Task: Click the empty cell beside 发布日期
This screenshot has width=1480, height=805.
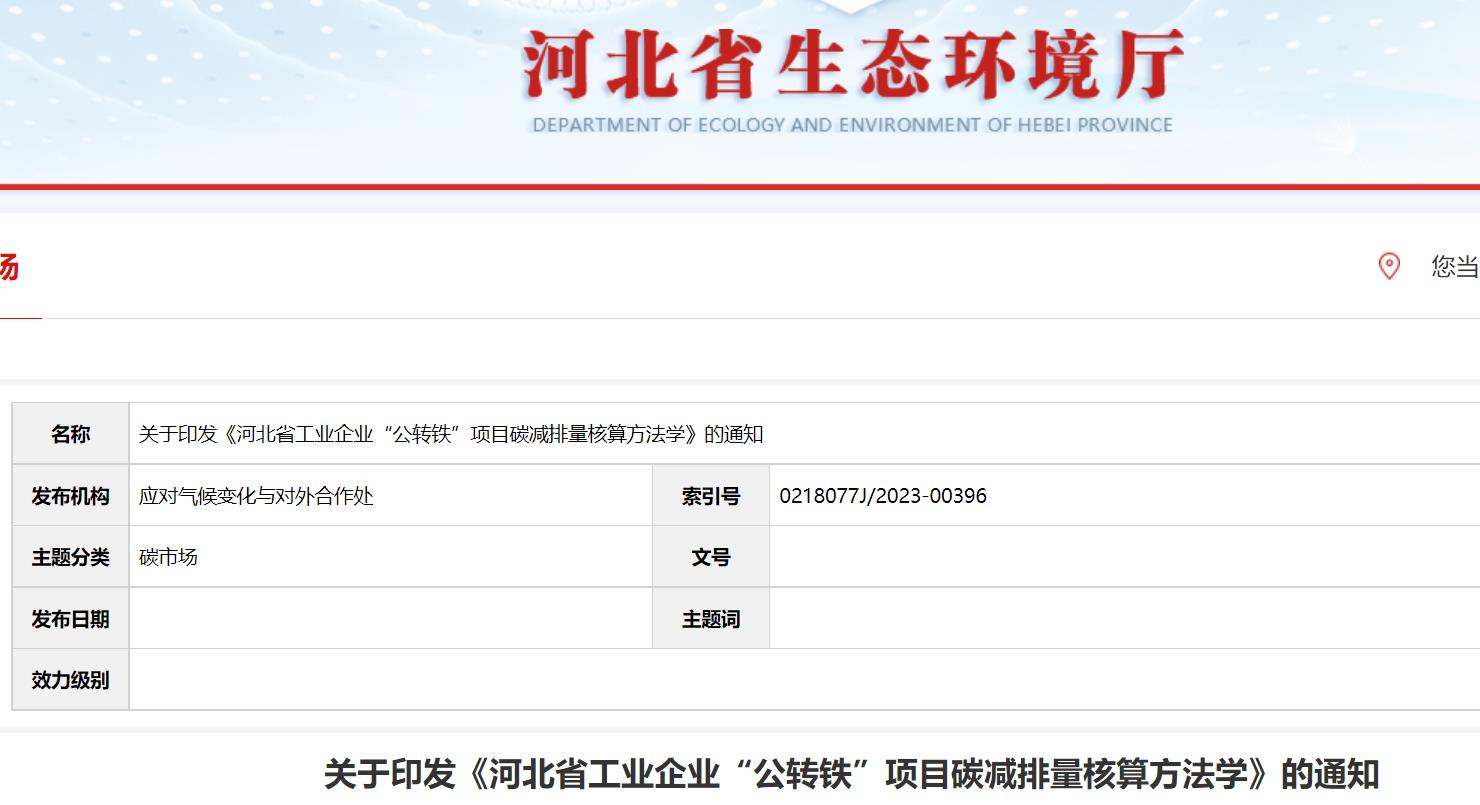Action: point(390,619)
